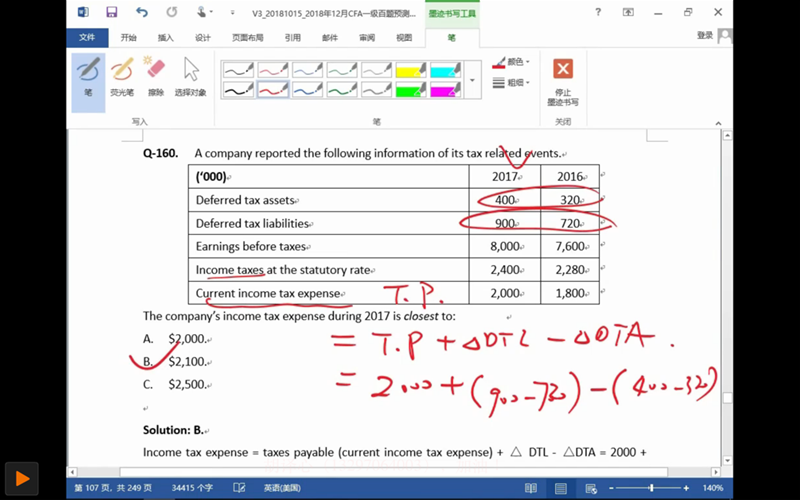
Task: Click 登录 to sign in
Action: [x=705, y=36]
